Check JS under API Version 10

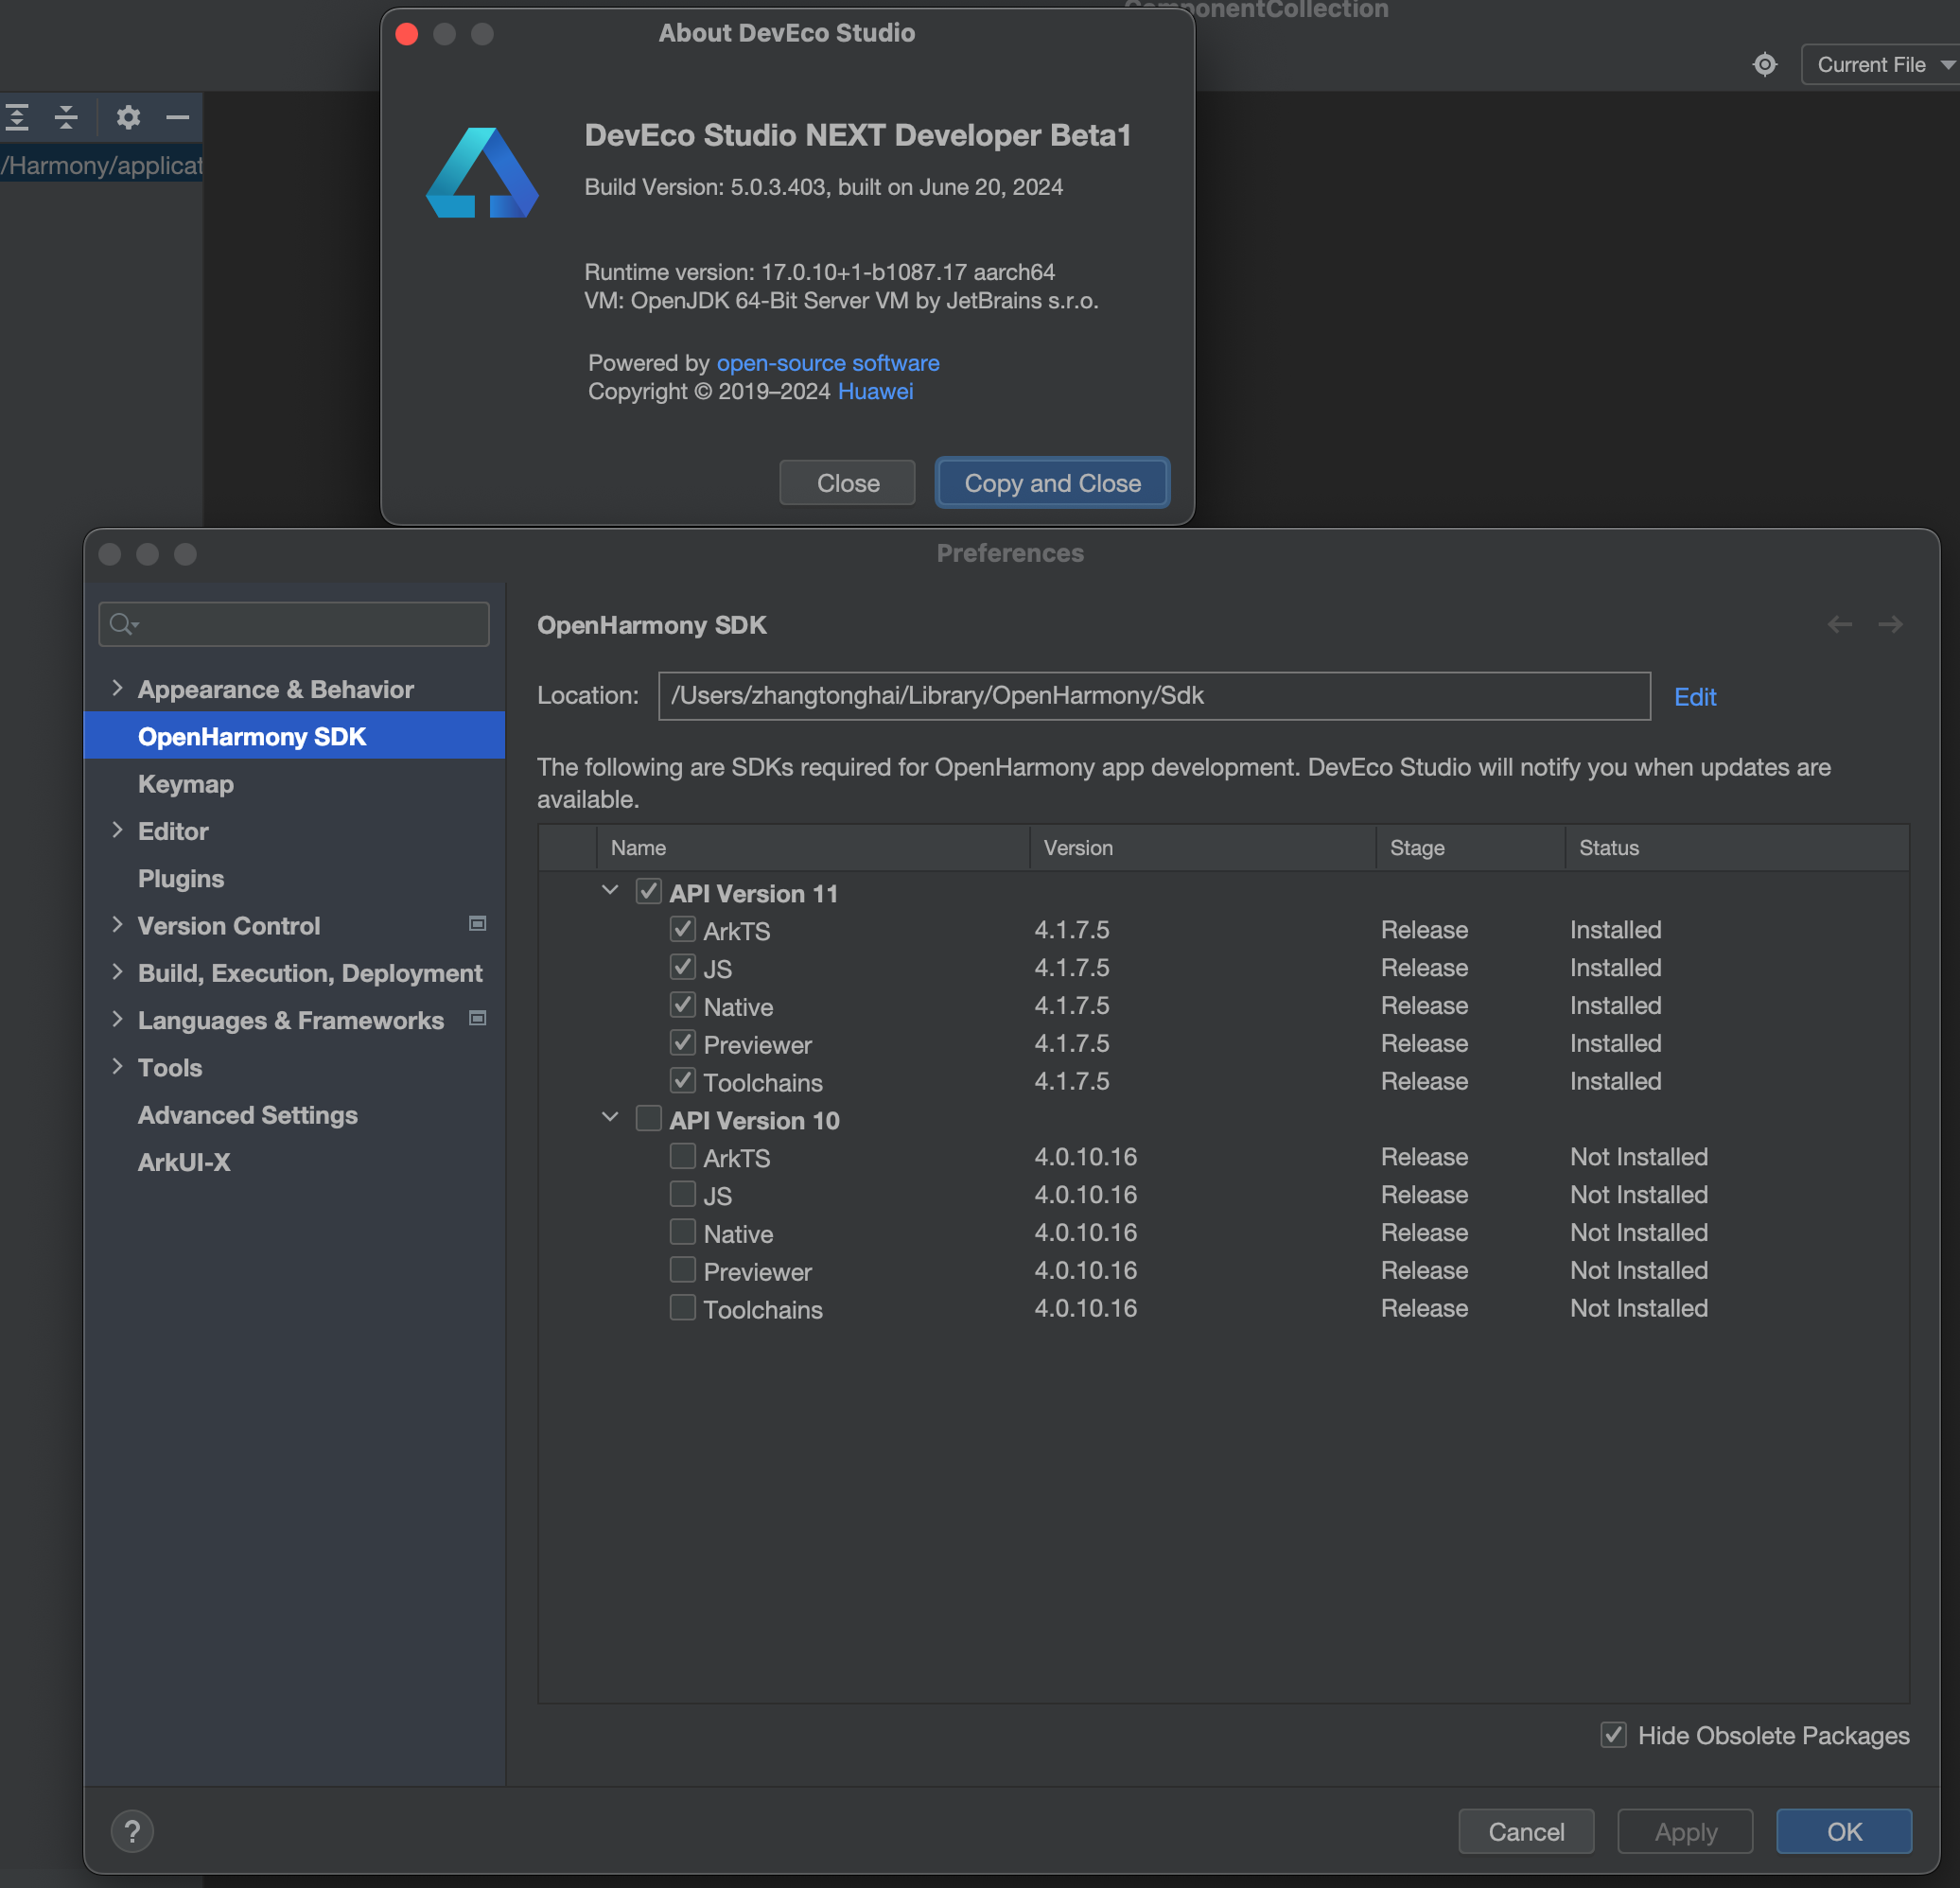682,1194
